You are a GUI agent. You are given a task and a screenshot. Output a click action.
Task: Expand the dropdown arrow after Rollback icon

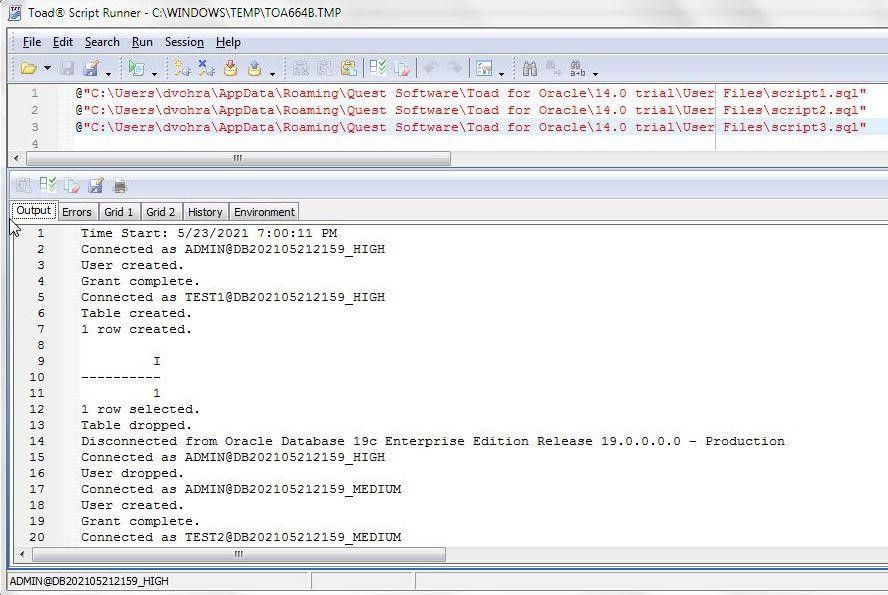pyautogui.click(x=272, y=73)
